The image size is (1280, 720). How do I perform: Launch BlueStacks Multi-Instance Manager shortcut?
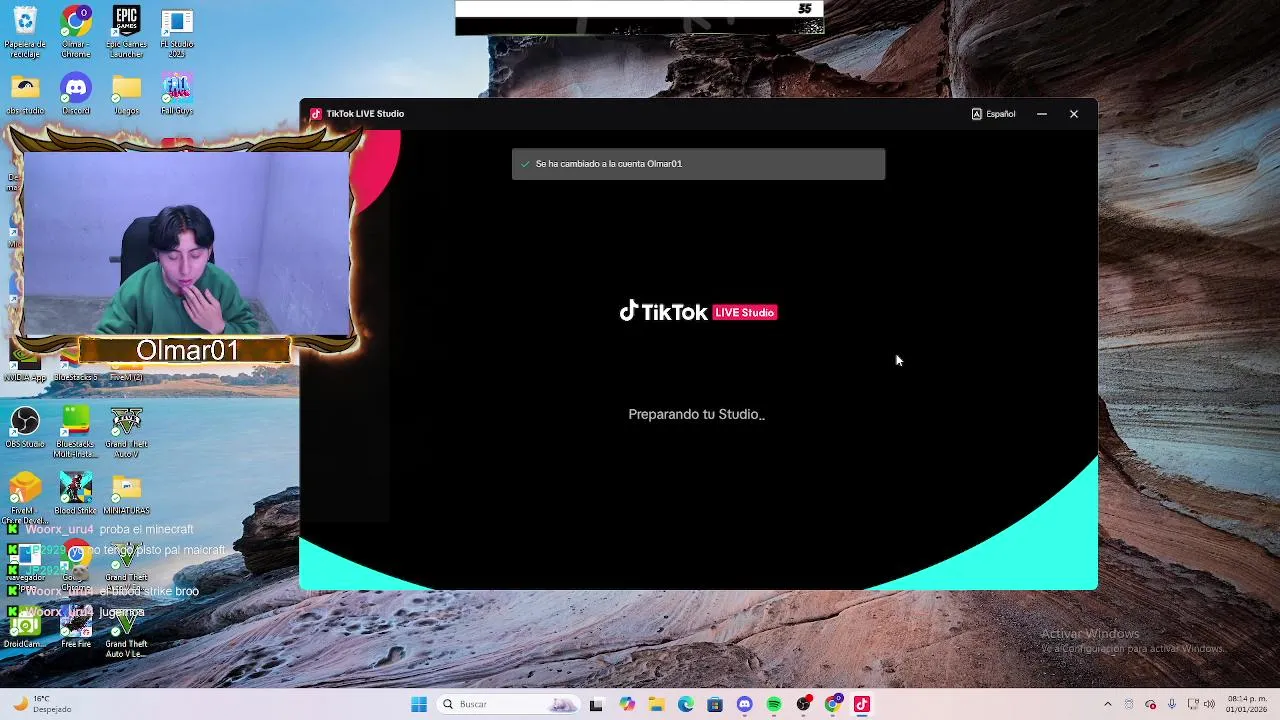pos(76,431)
